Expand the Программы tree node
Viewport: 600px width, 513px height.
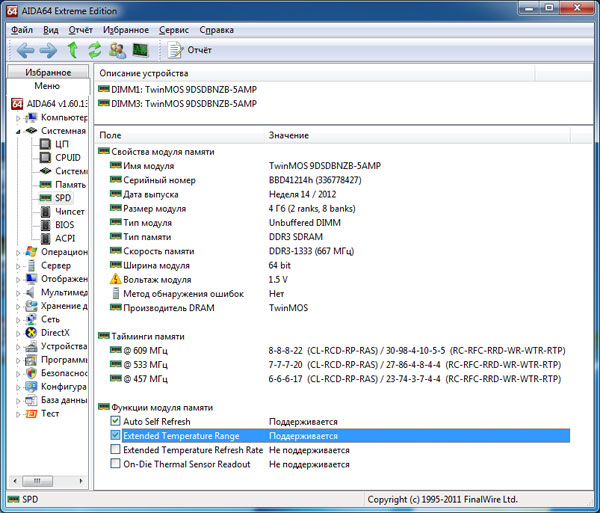pos(18,360)
